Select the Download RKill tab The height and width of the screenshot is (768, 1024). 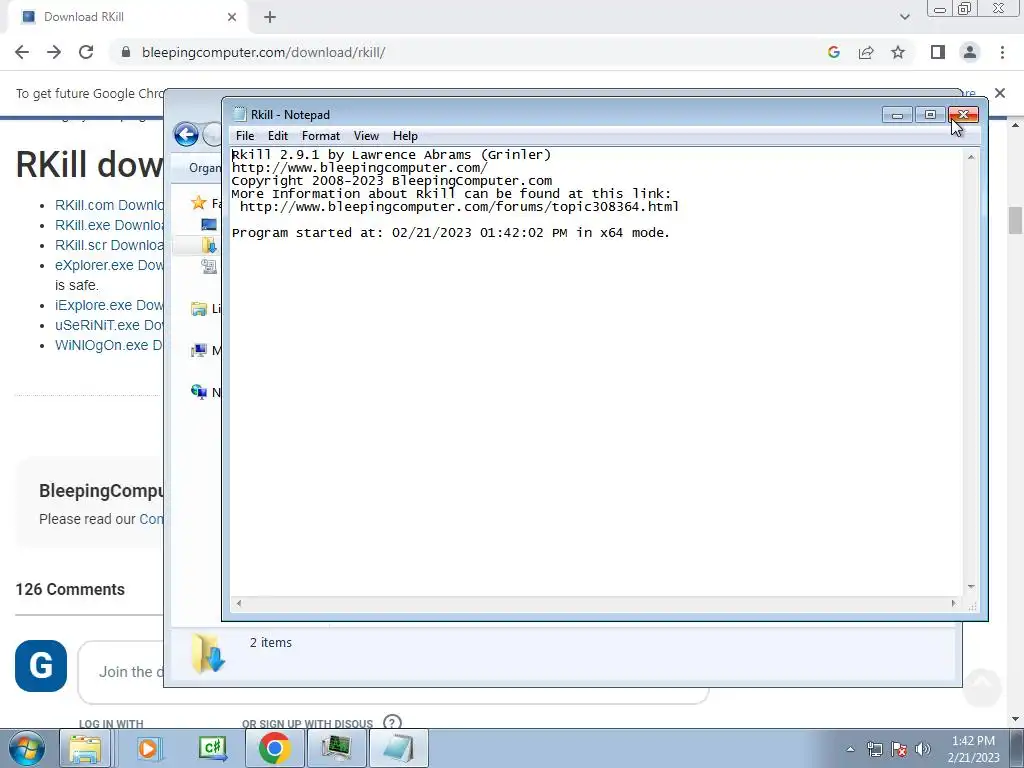click(x=127, y=17)
